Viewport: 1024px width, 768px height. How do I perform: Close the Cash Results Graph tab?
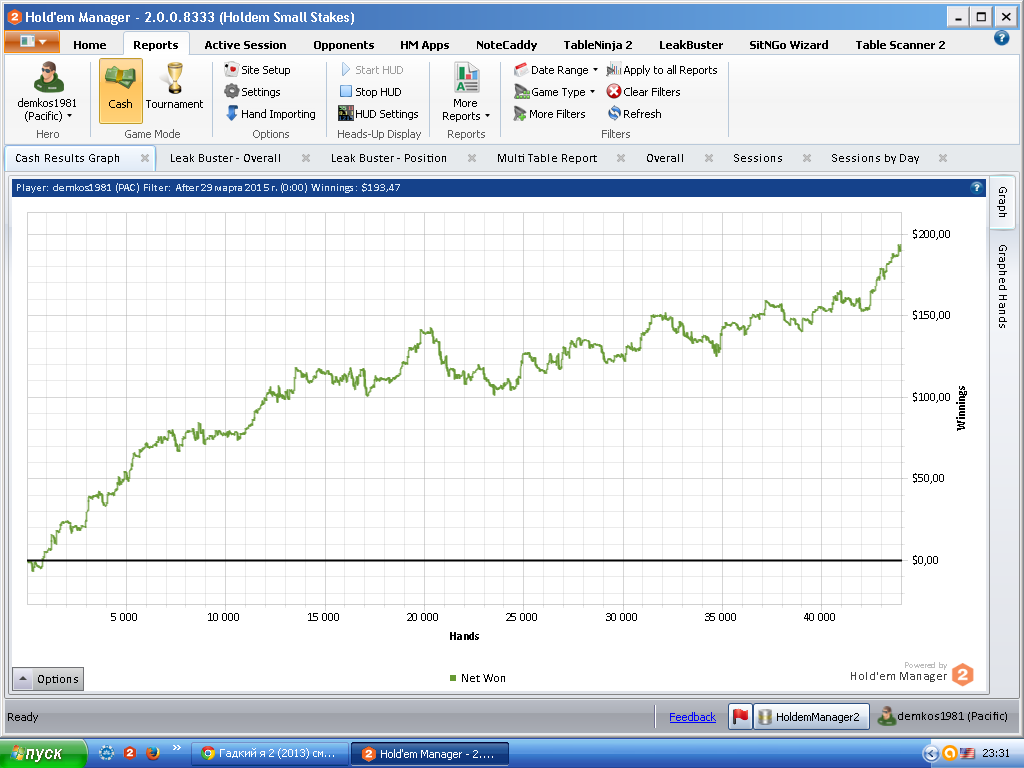[x=145, y=158]
